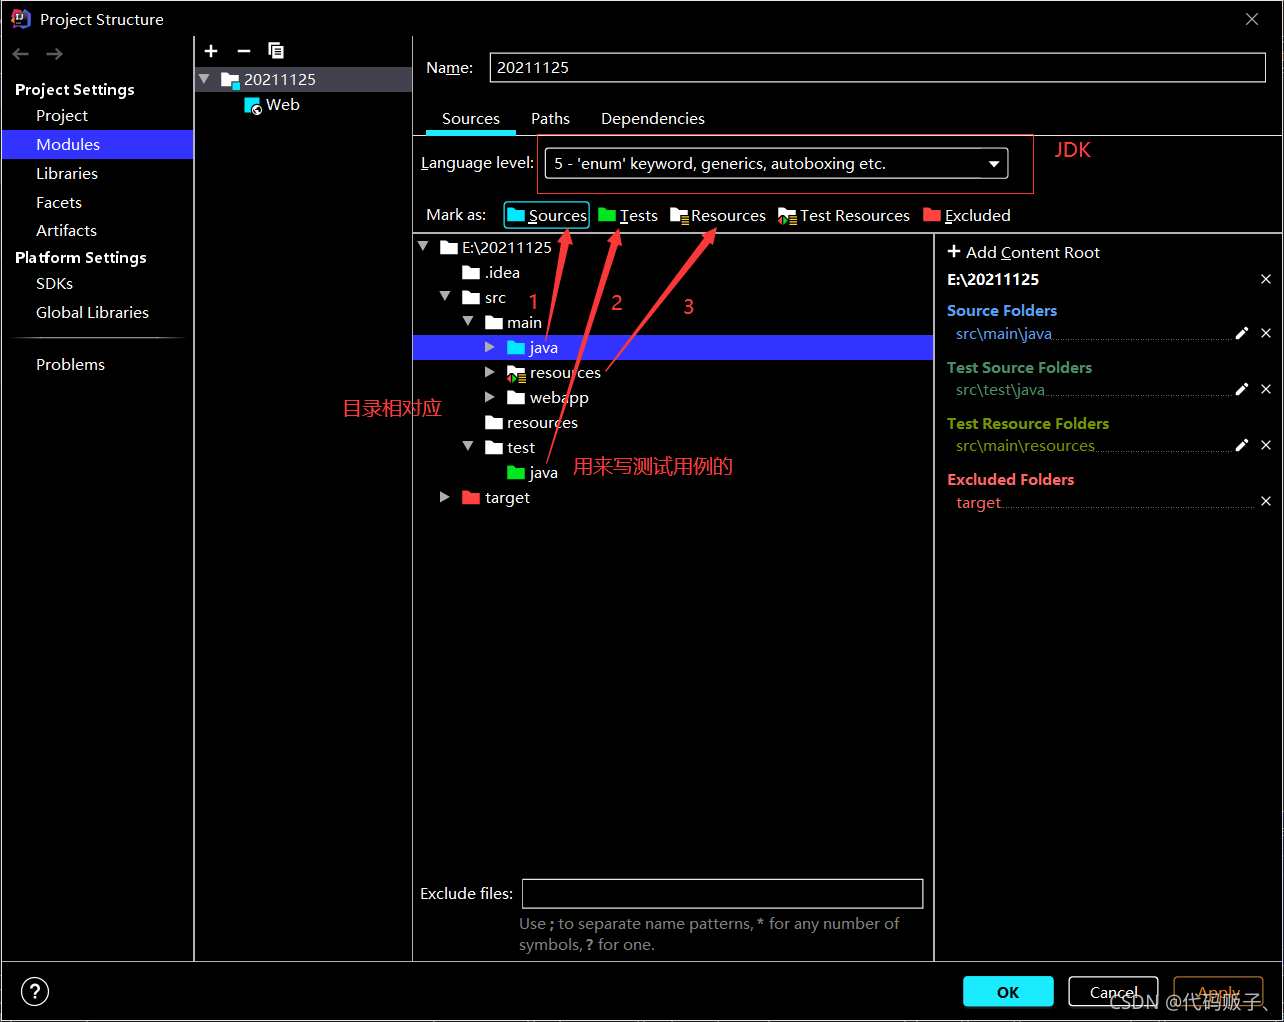Navigate back with left arrow

tap(21, 54)
